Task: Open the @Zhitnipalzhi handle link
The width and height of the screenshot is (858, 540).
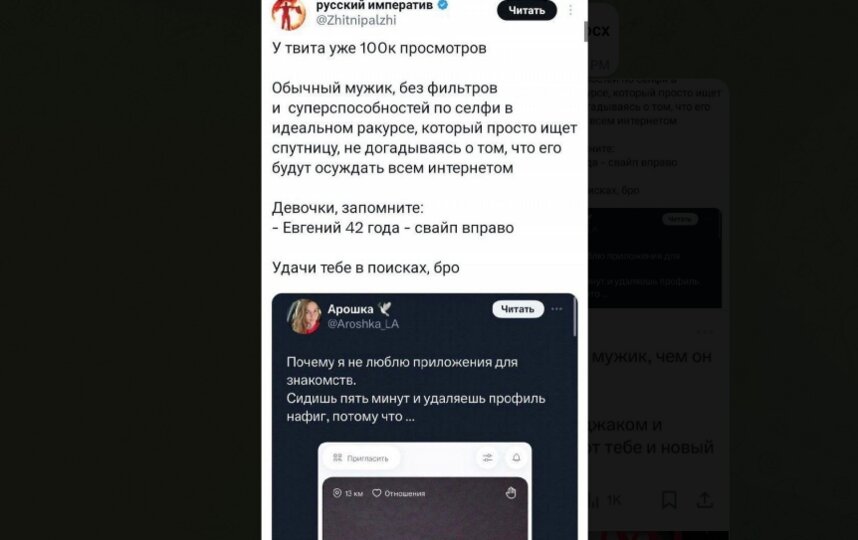Action: click(x=356, y=20)
